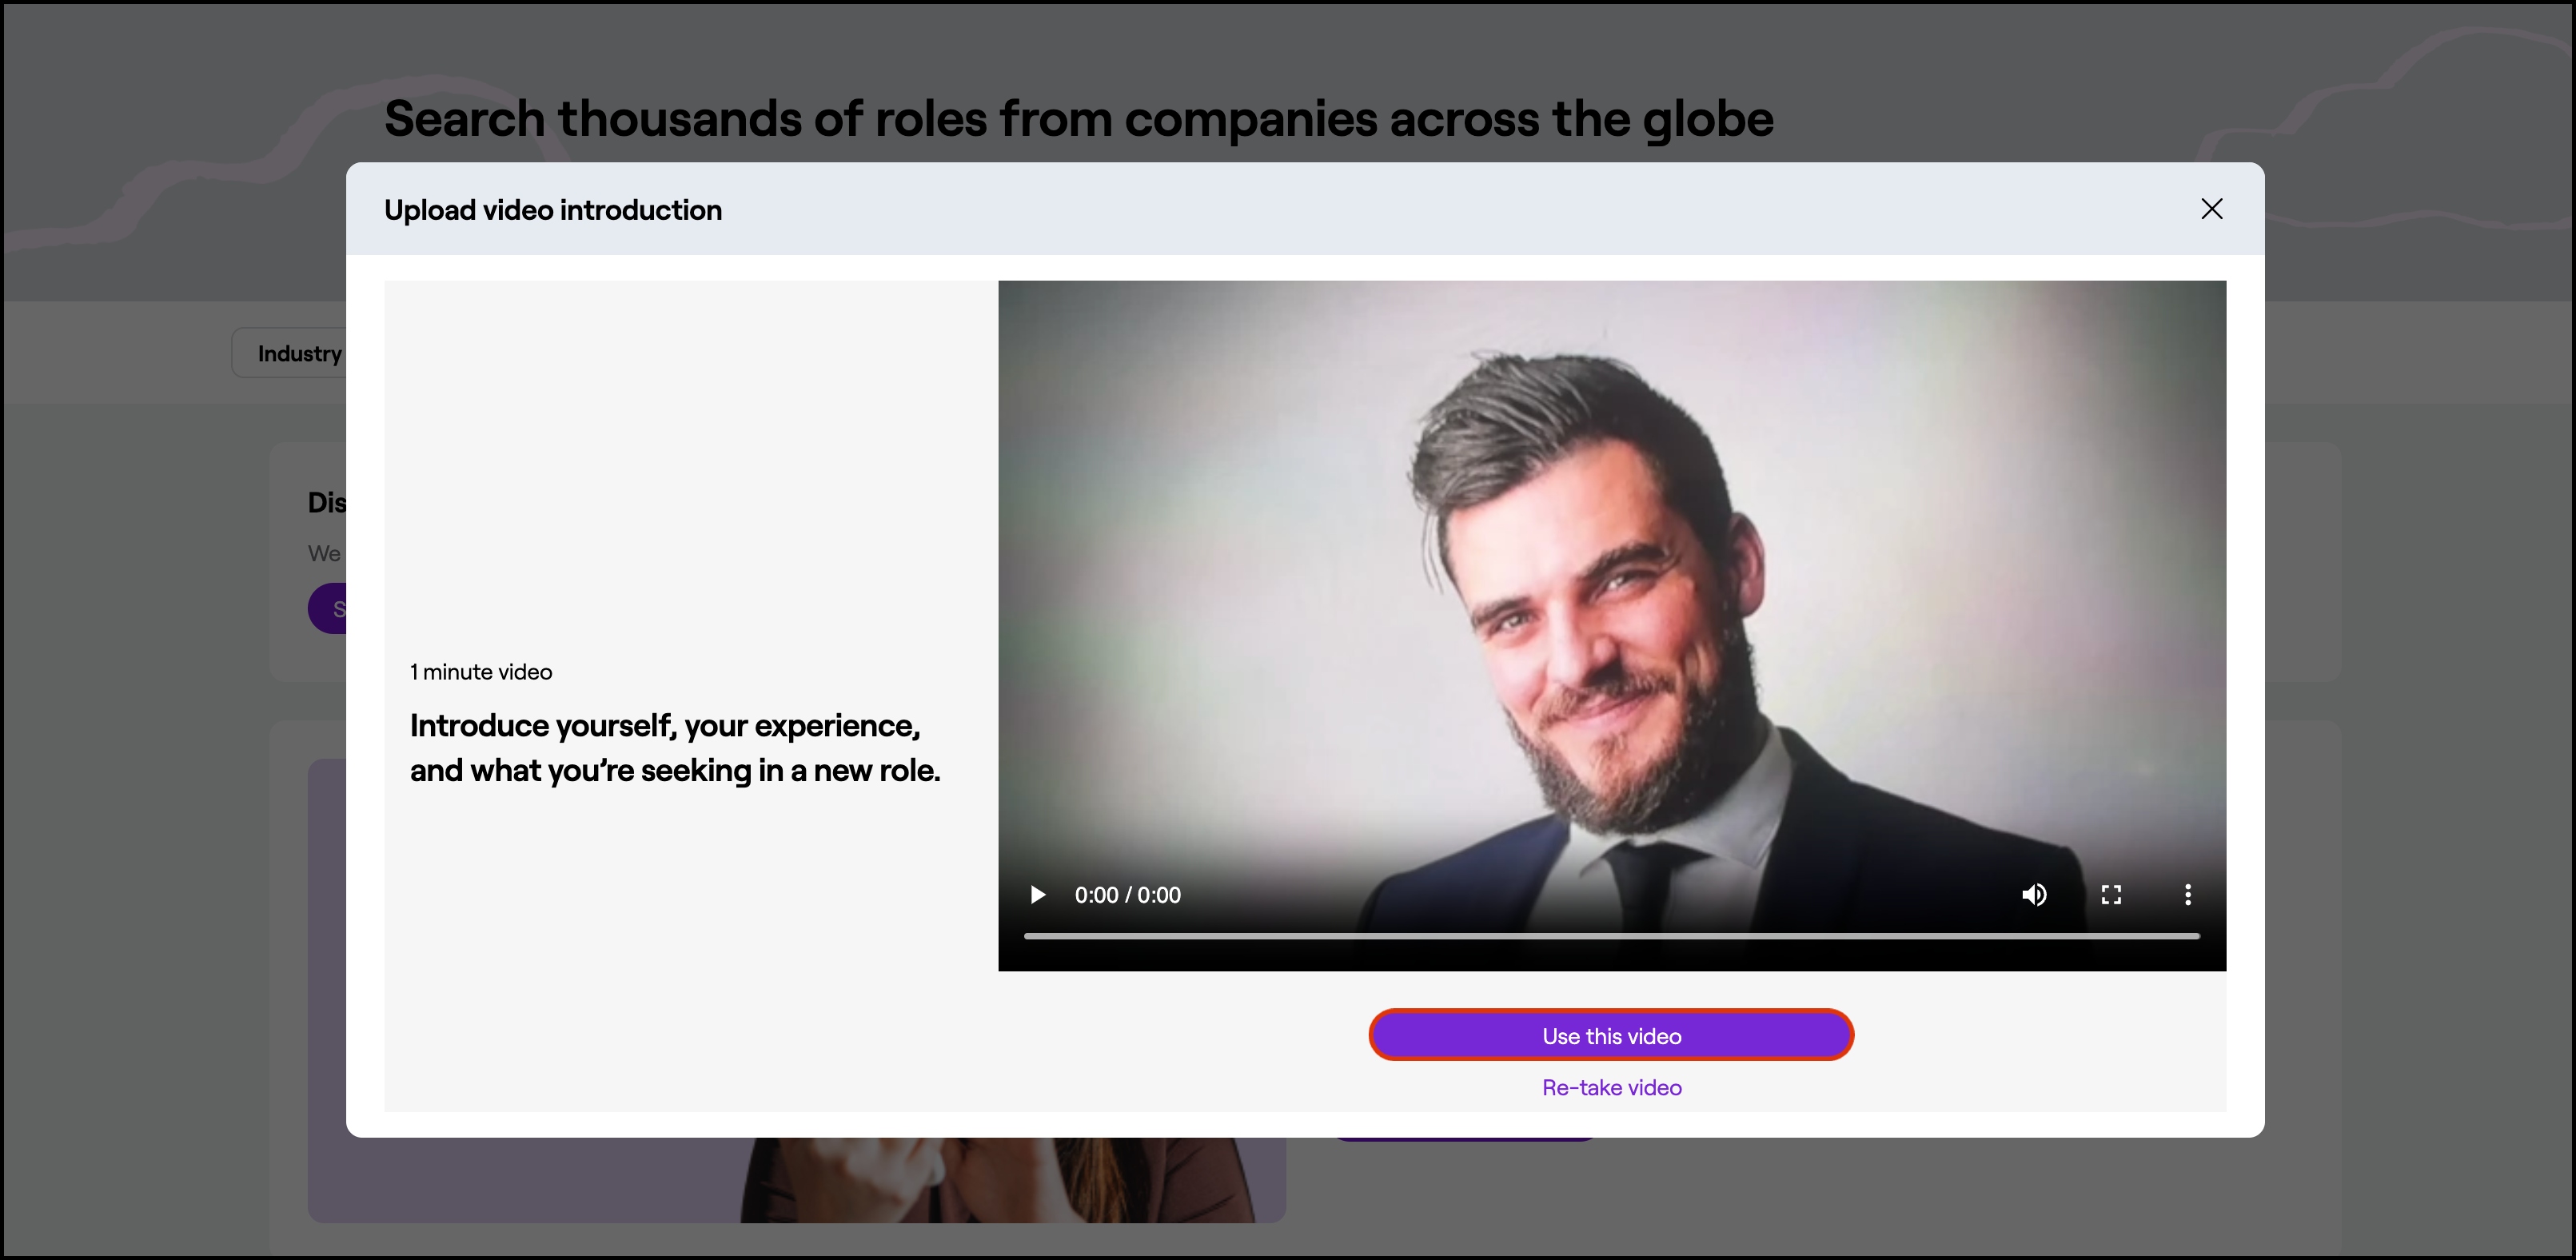
Task: Click the Re-take video link
Action: [x=1611, y=1087]
